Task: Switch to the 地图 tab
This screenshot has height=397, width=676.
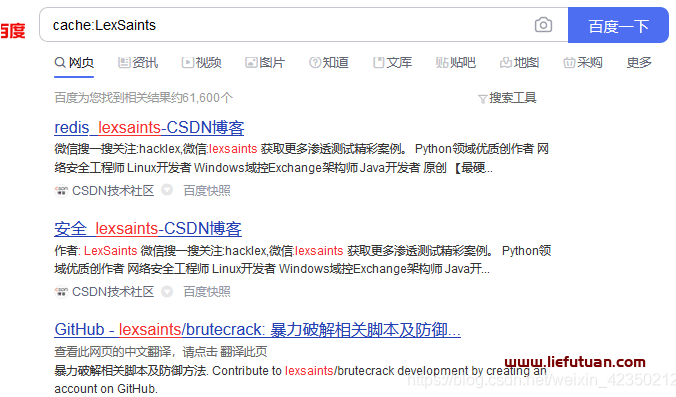Action: click(519, 63)
